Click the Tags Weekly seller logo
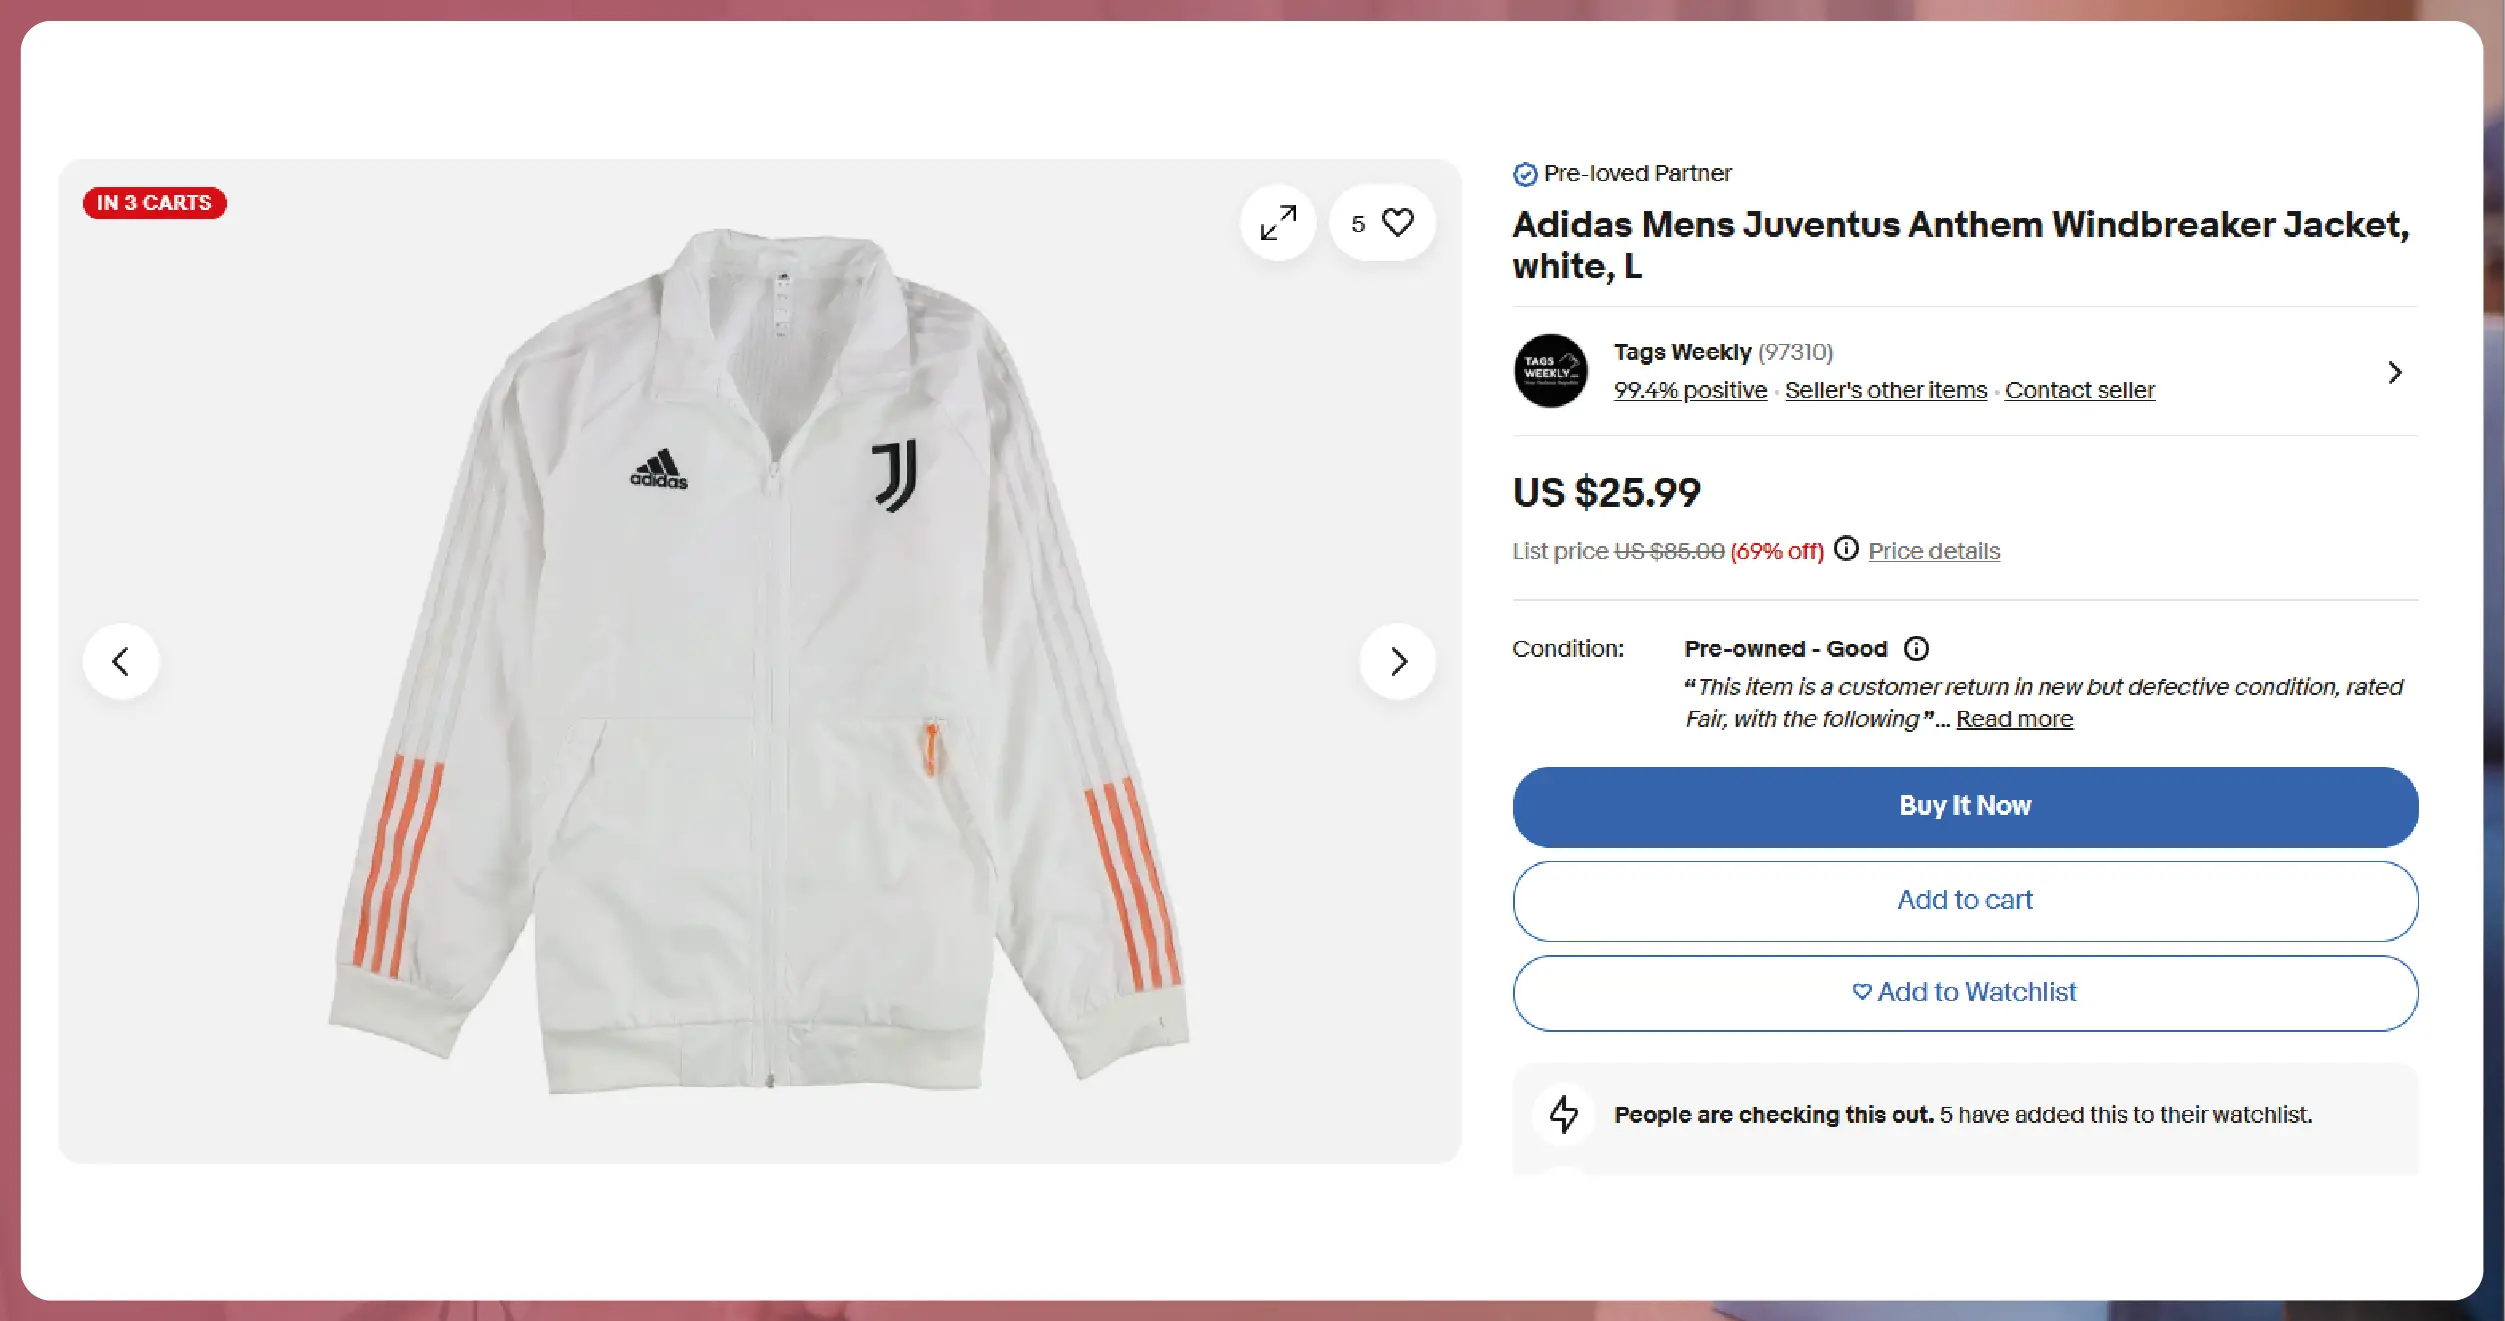The image size is (2505, 1321). 1550,371
